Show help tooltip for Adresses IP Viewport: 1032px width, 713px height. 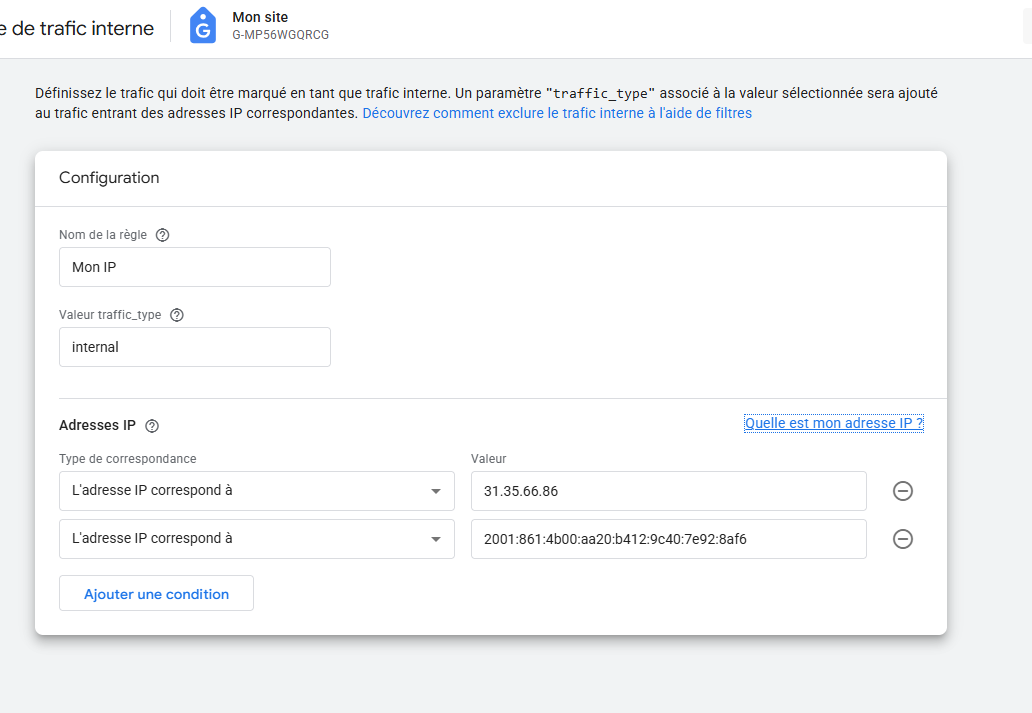[x=152, y=426]
